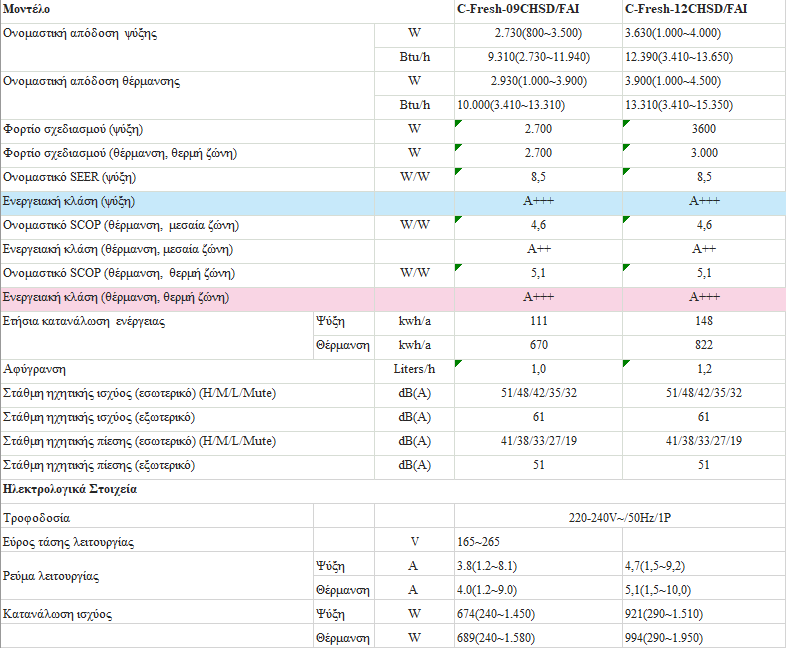Click the current value '4,7(1,5~9,2)'
The height and width of the screenshot is (648, 786).
click(655, 566)
